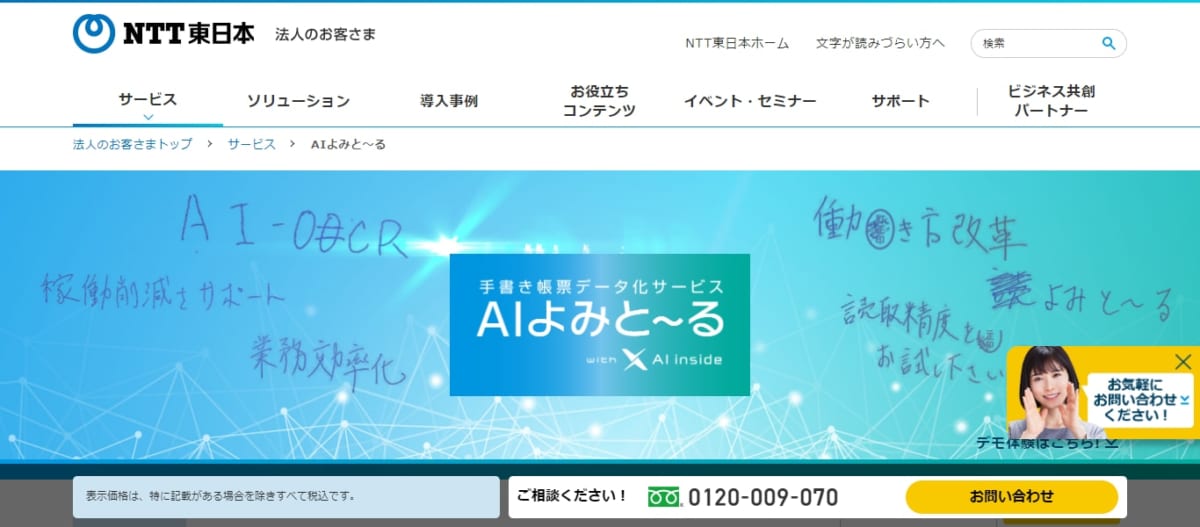Click the サービス breadcrumb link

click(251, 144)
